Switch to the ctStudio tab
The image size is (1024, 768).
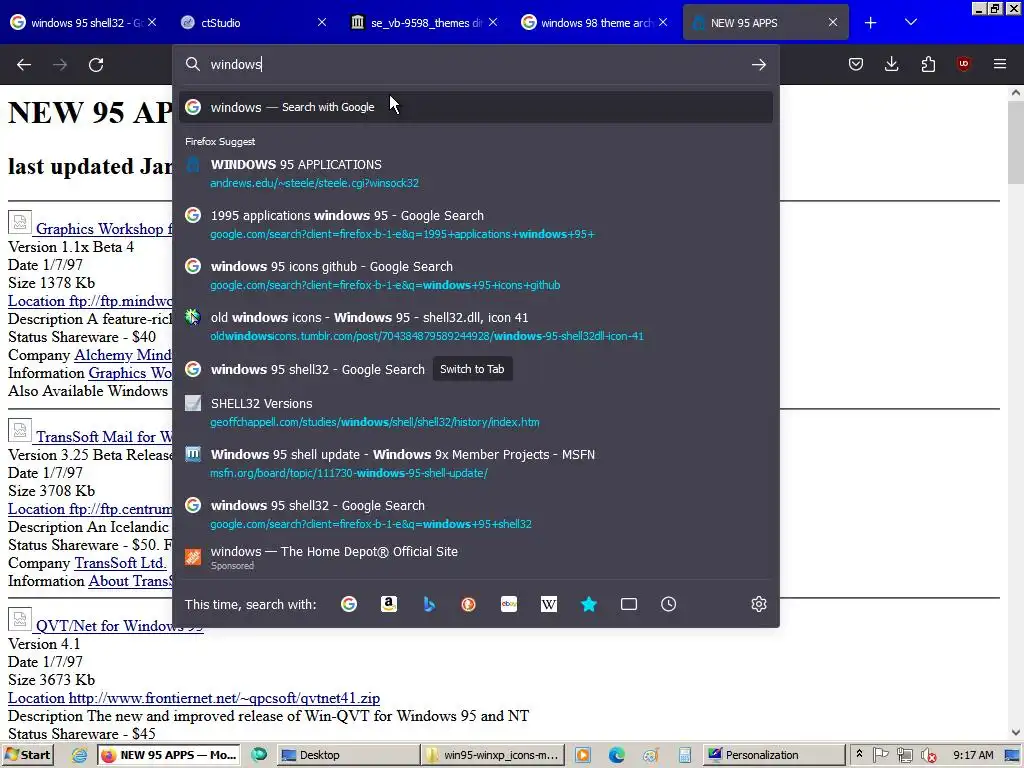click(253, 23)
